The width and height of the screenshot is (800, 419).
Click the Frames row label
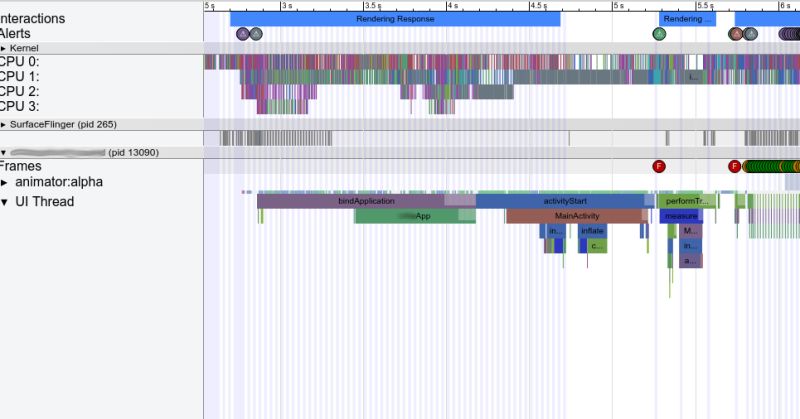20,166
